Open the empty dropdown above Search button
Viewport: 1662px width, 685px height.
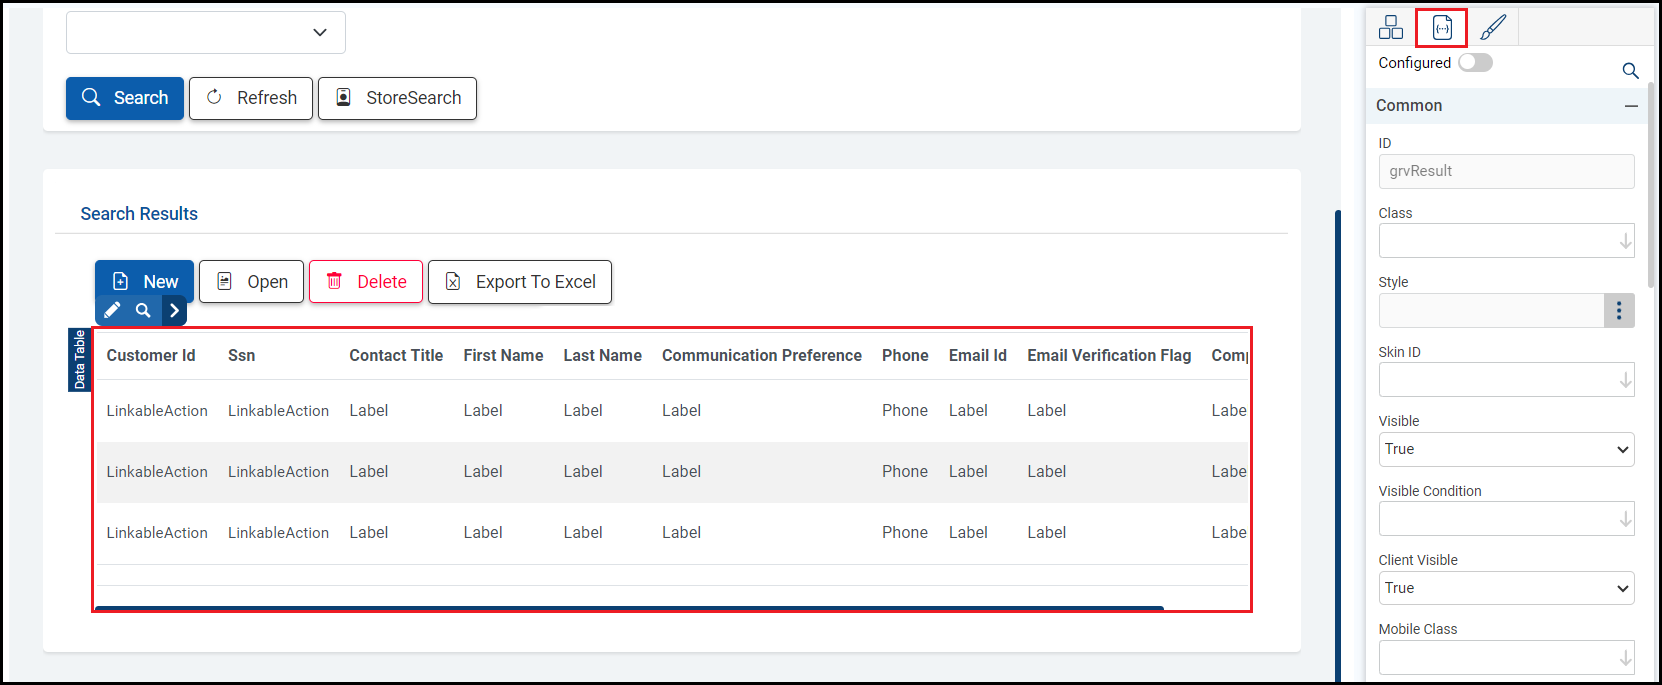(206, 32)
